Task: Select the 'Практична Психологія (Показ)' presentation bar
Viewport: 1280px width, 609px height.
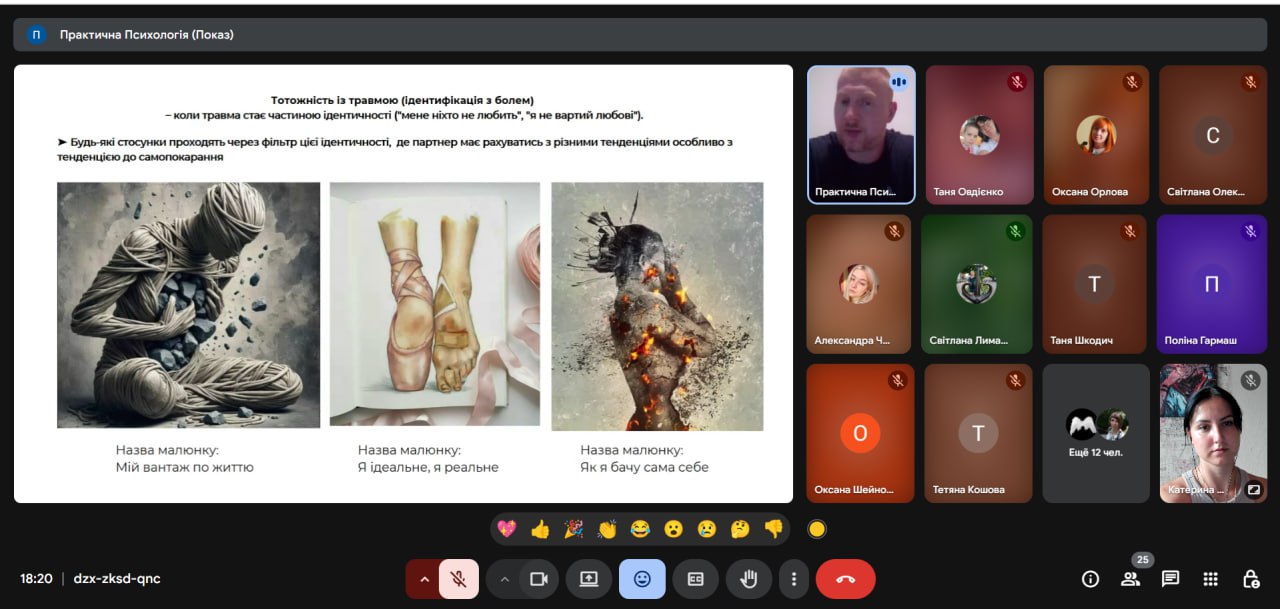Action: (640, 35)
